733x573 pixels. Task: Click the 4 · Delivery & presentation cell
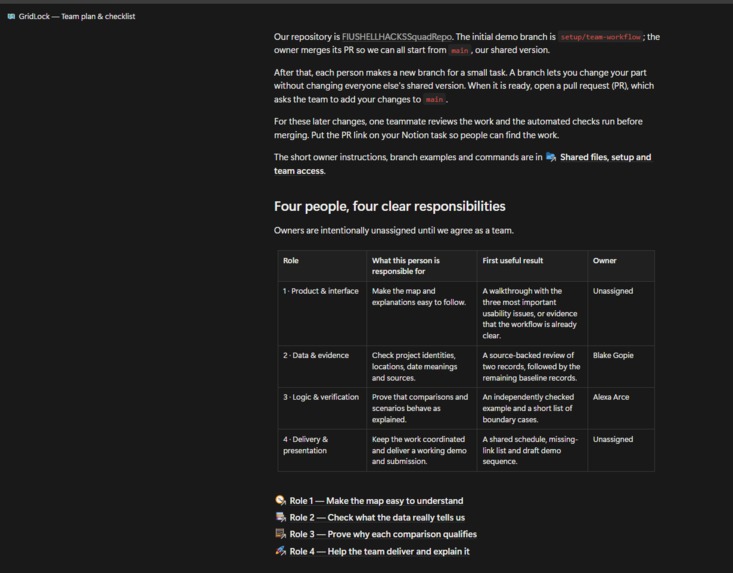[322, 450]
